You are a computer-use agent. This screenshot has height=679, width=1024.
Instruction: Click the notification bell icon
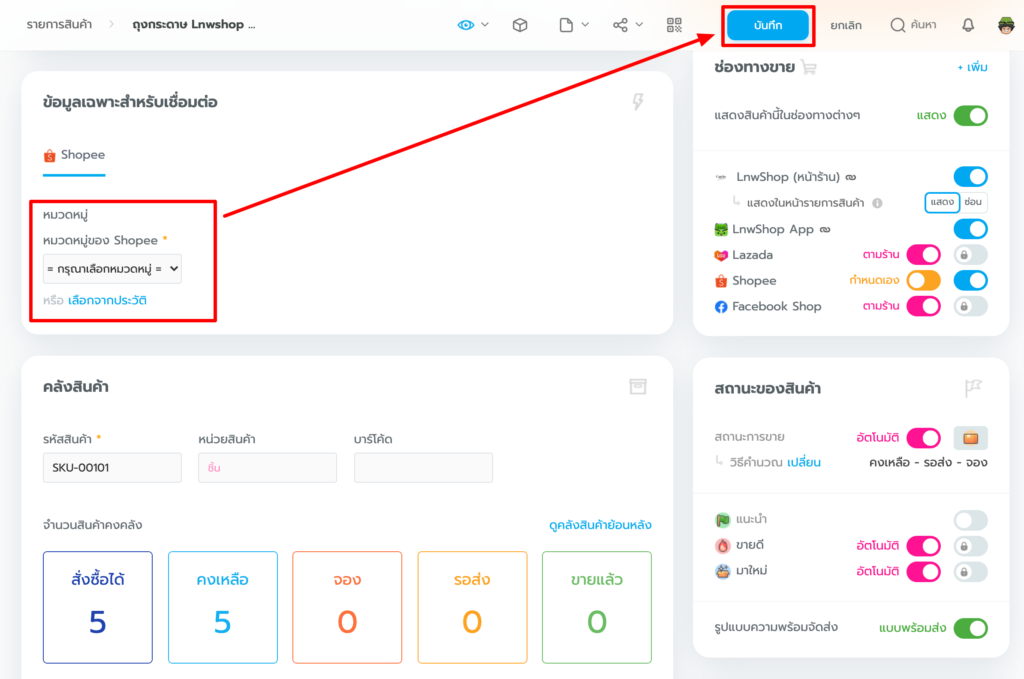click(968, 25)
